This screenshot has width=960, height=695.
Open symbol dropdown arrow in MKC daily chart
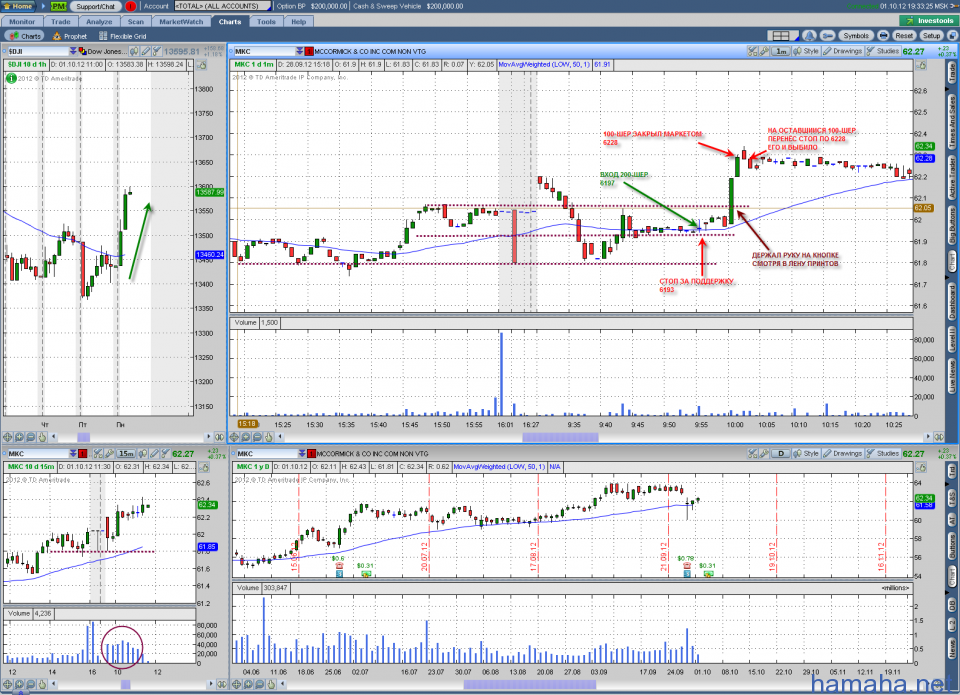pyautogui.click(x=302, y=454)
